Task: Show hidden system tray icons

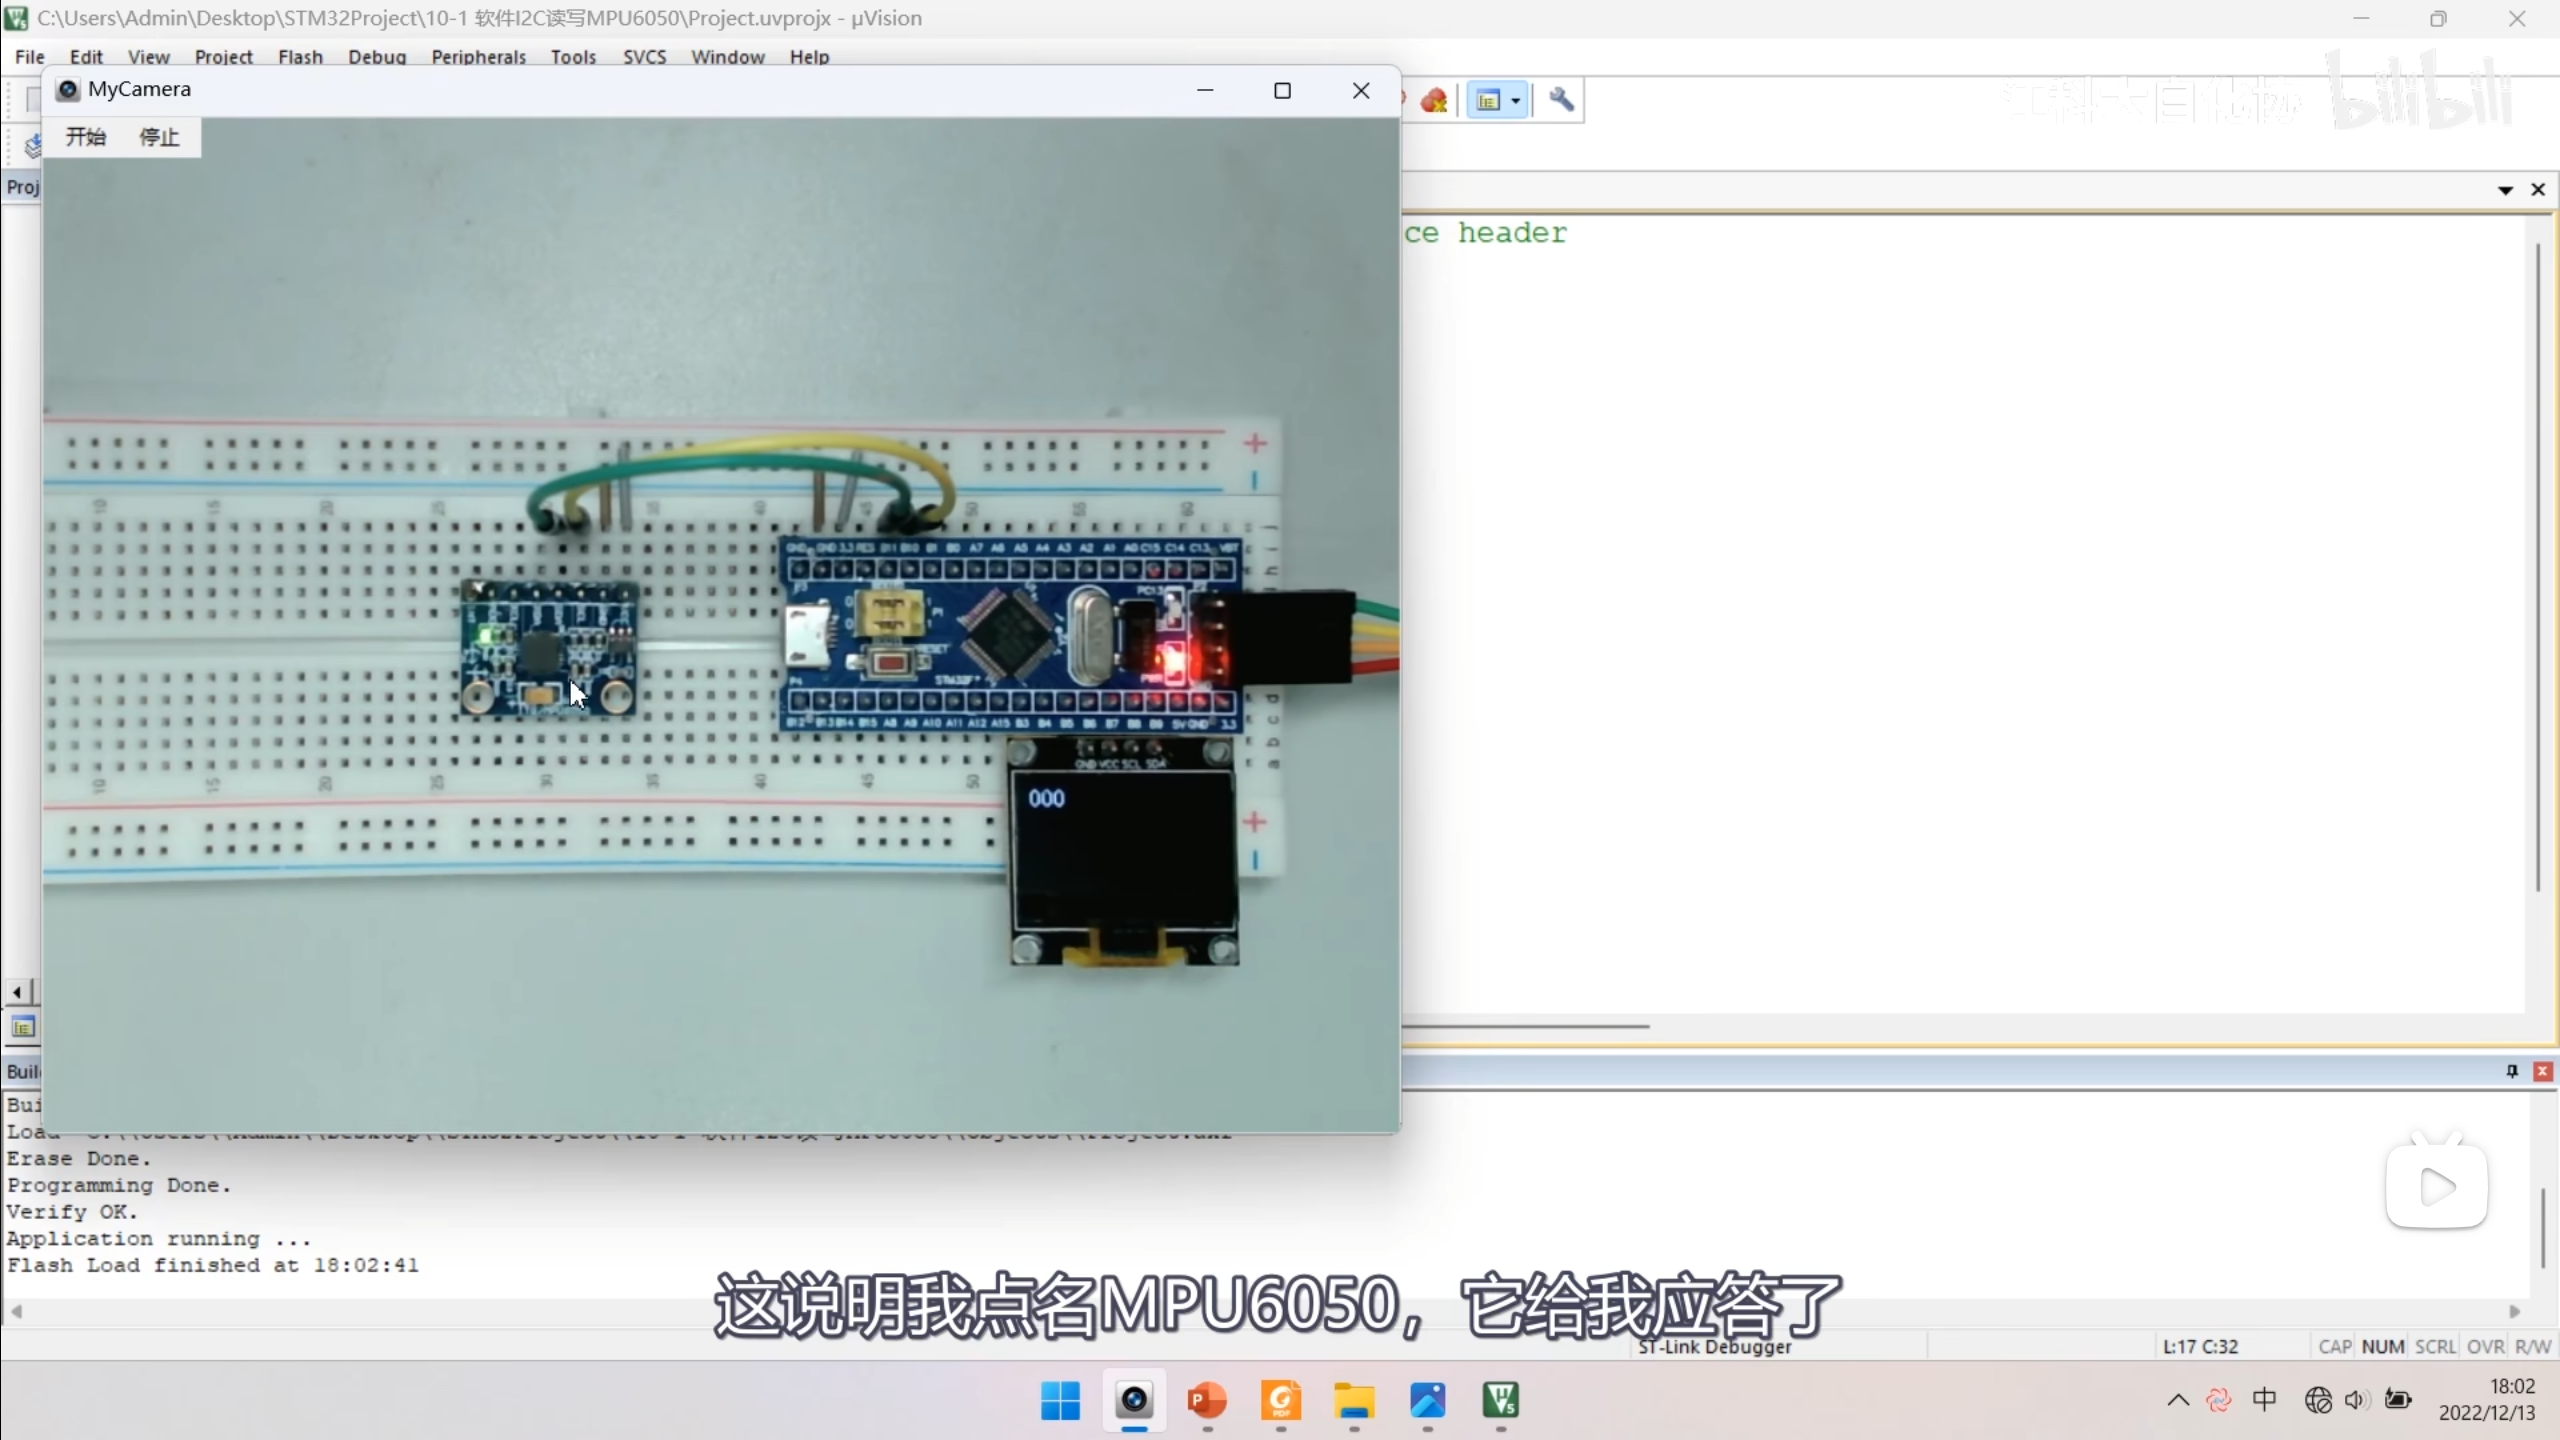Action: 2177,1400
